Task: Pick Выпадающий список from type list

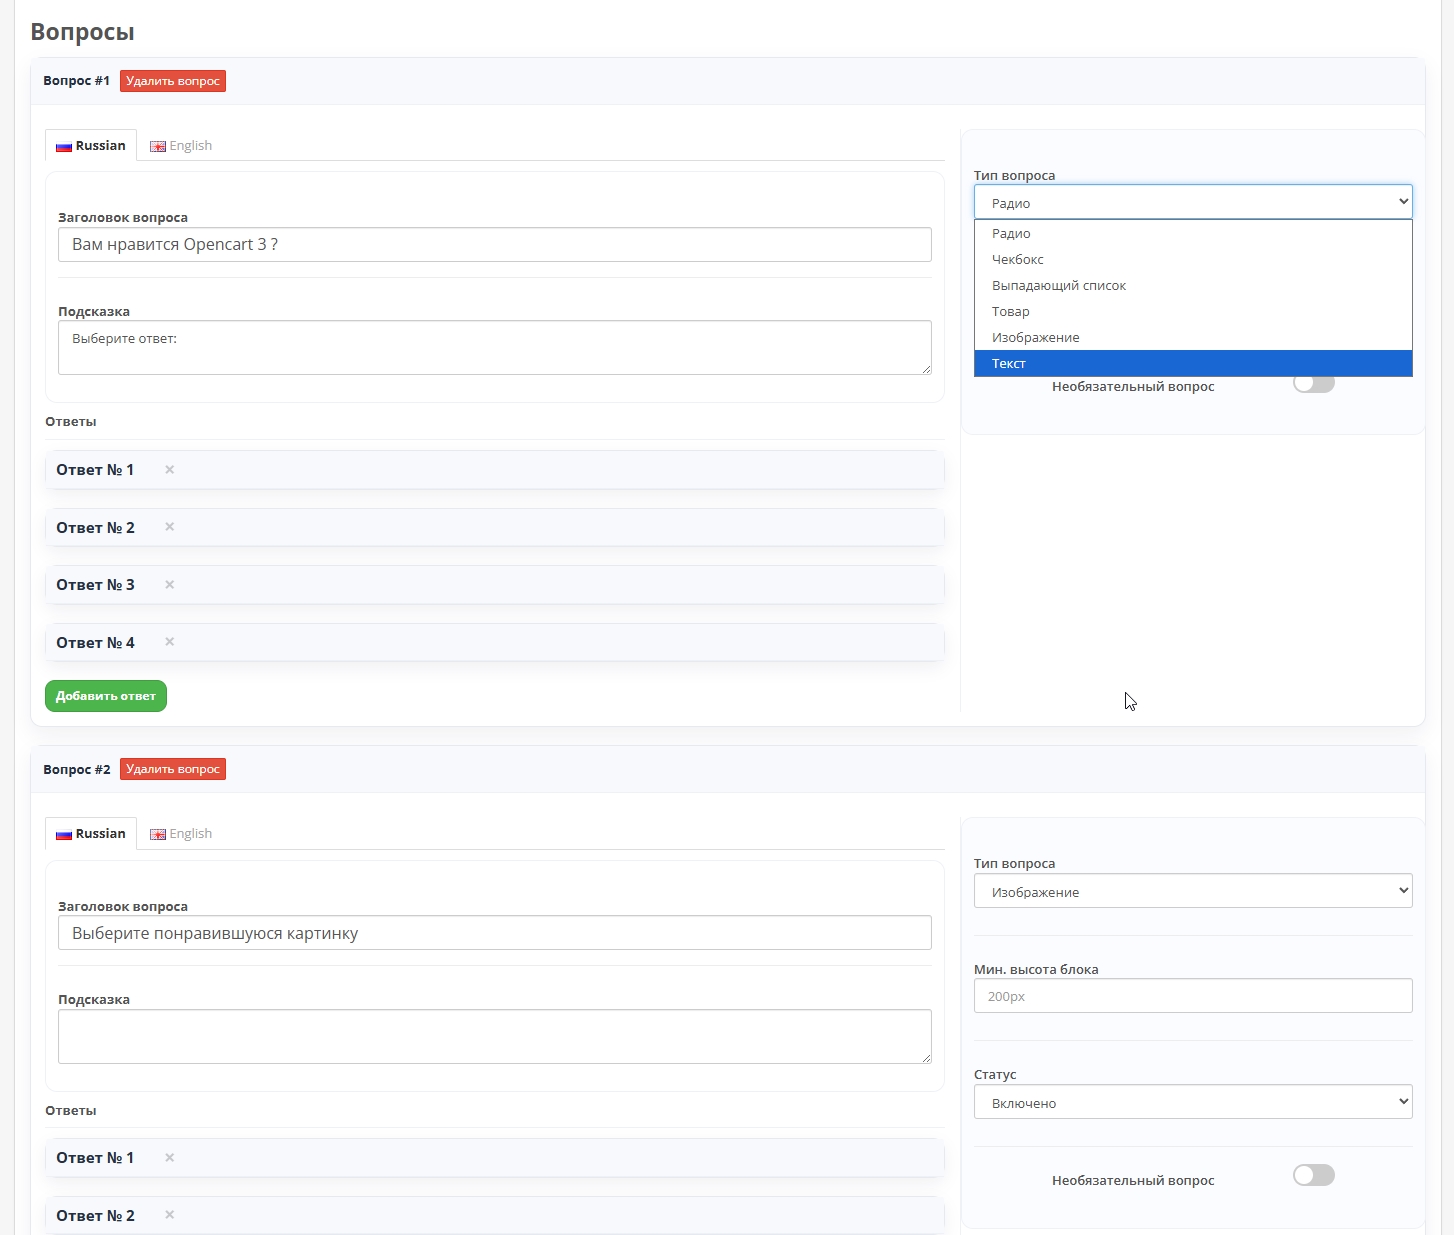Action: 1059,286
